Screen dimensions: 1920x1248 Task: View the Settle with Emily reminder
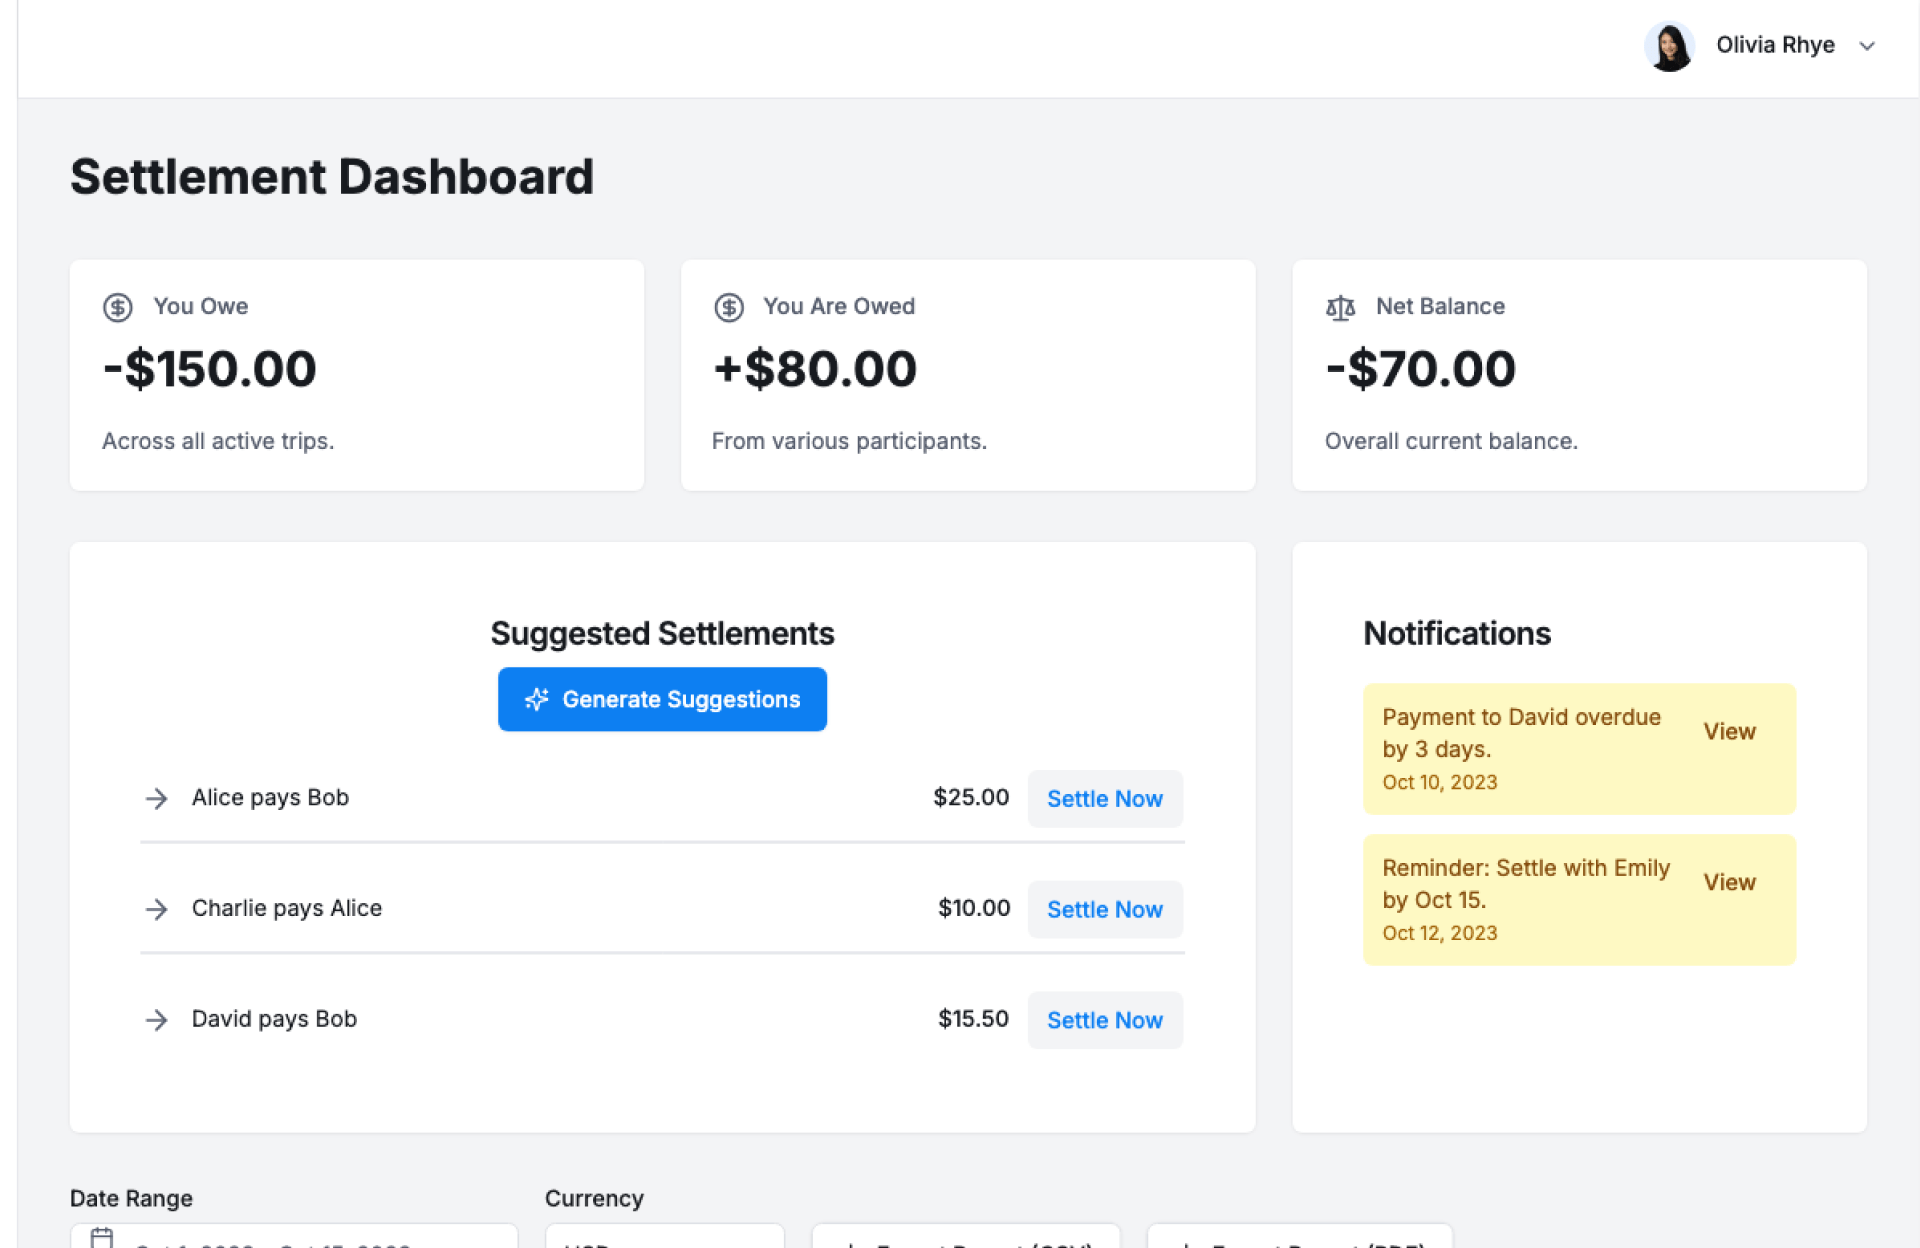click(x=1729, y=882)
